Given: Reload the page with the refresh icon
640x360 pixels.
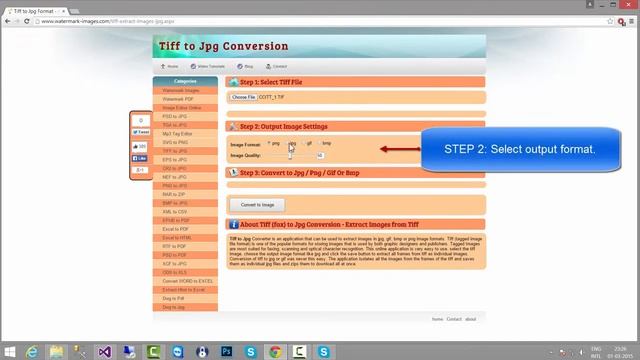Looking at the screenshot, I should click(x=27, y=21).
